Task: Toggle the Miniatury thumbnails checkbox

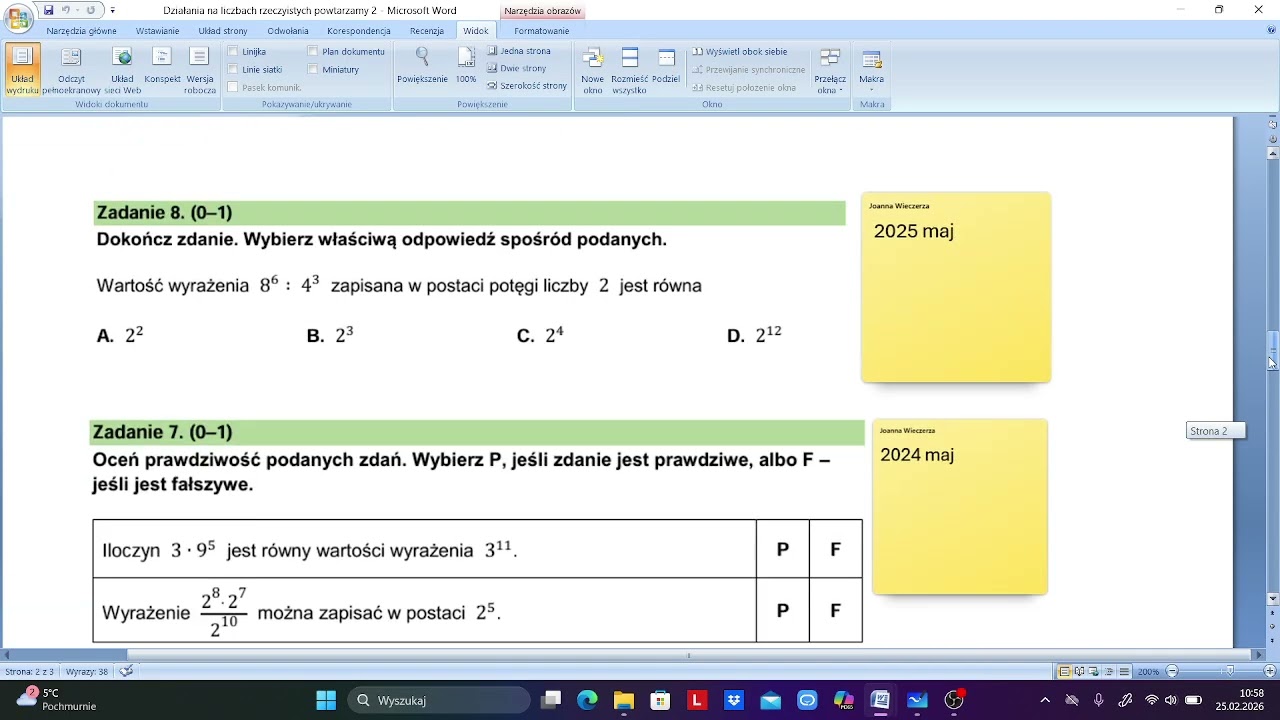Action: point(313,69)
